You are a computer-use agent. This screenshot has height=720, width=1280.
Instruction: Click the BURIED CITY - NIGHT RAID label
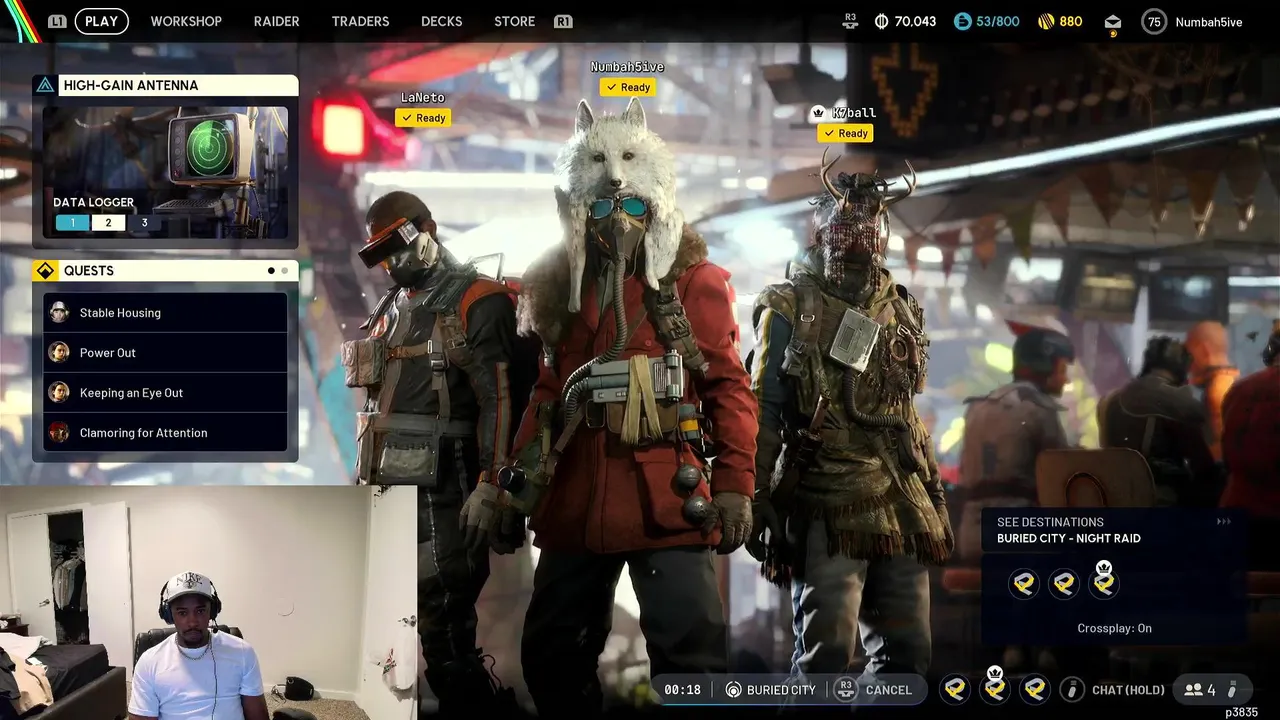1068,538
